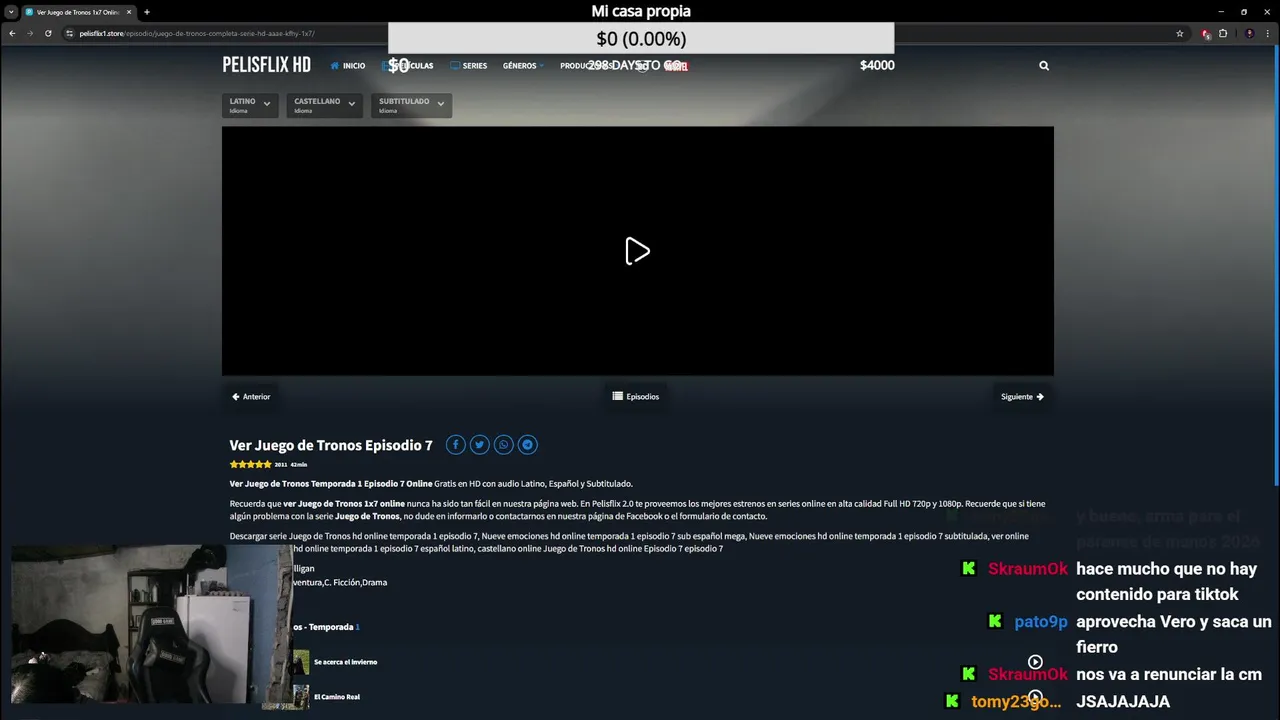Open episode El Camino Real
This screenshot has height=720, width=1280.
pyautogui.click(x=336, y=697)
